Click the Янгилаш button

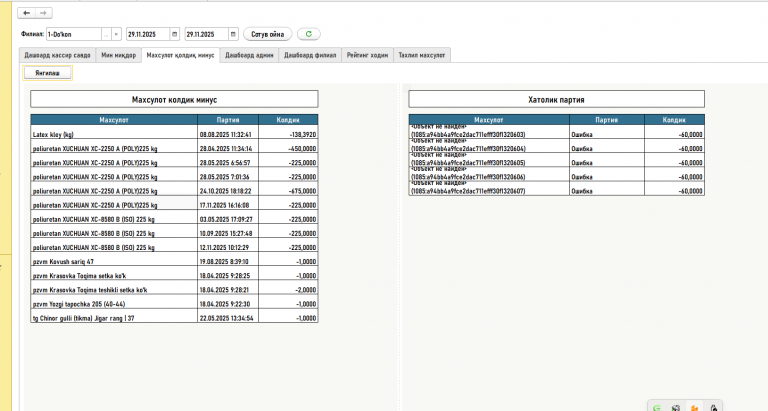click(x=48, y=73)
